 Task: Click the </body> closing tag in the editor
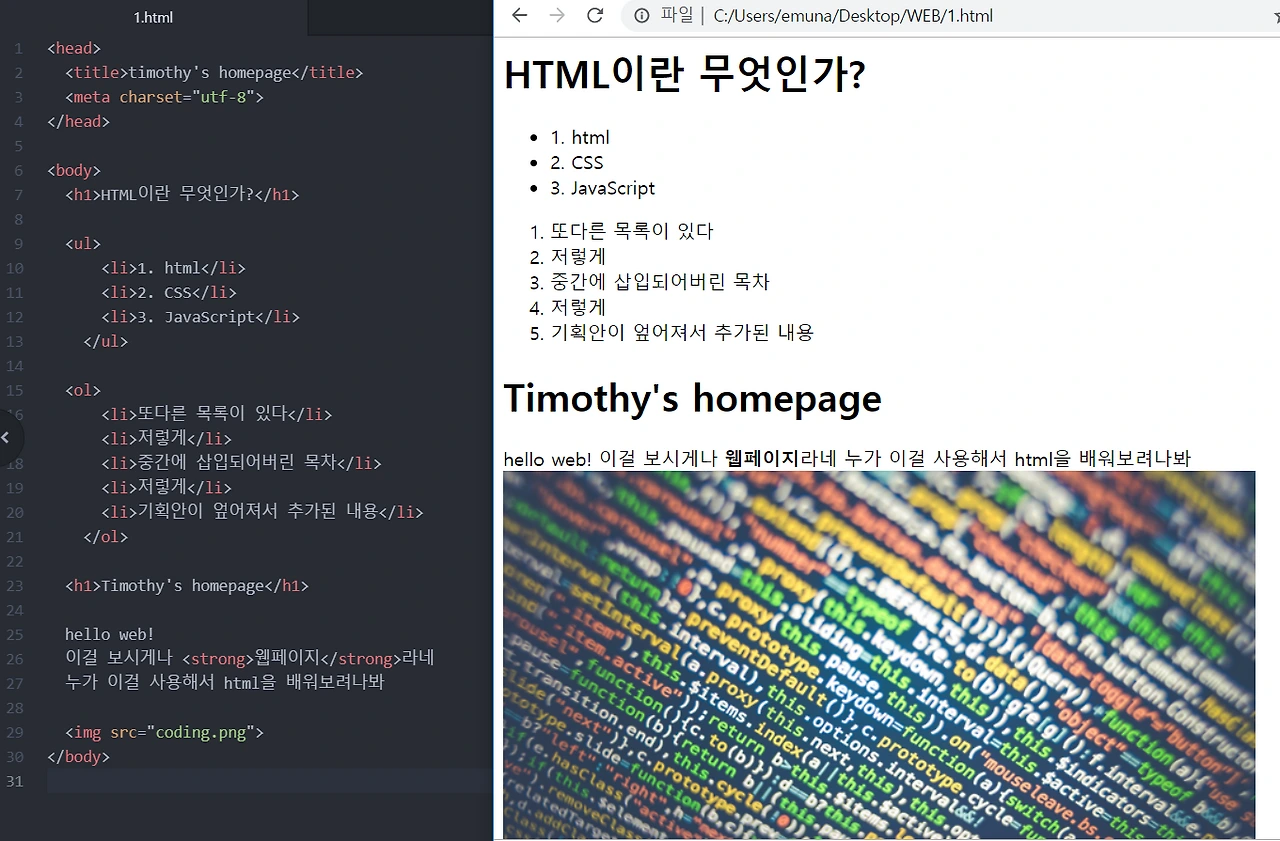(78, 756)
